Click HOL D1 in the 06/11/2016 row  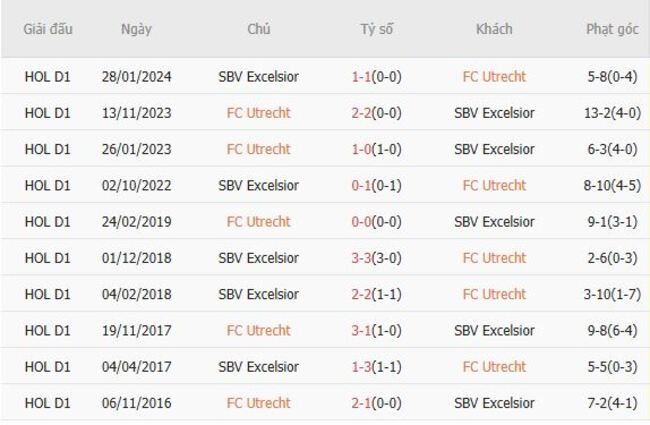tap(48, 403)
